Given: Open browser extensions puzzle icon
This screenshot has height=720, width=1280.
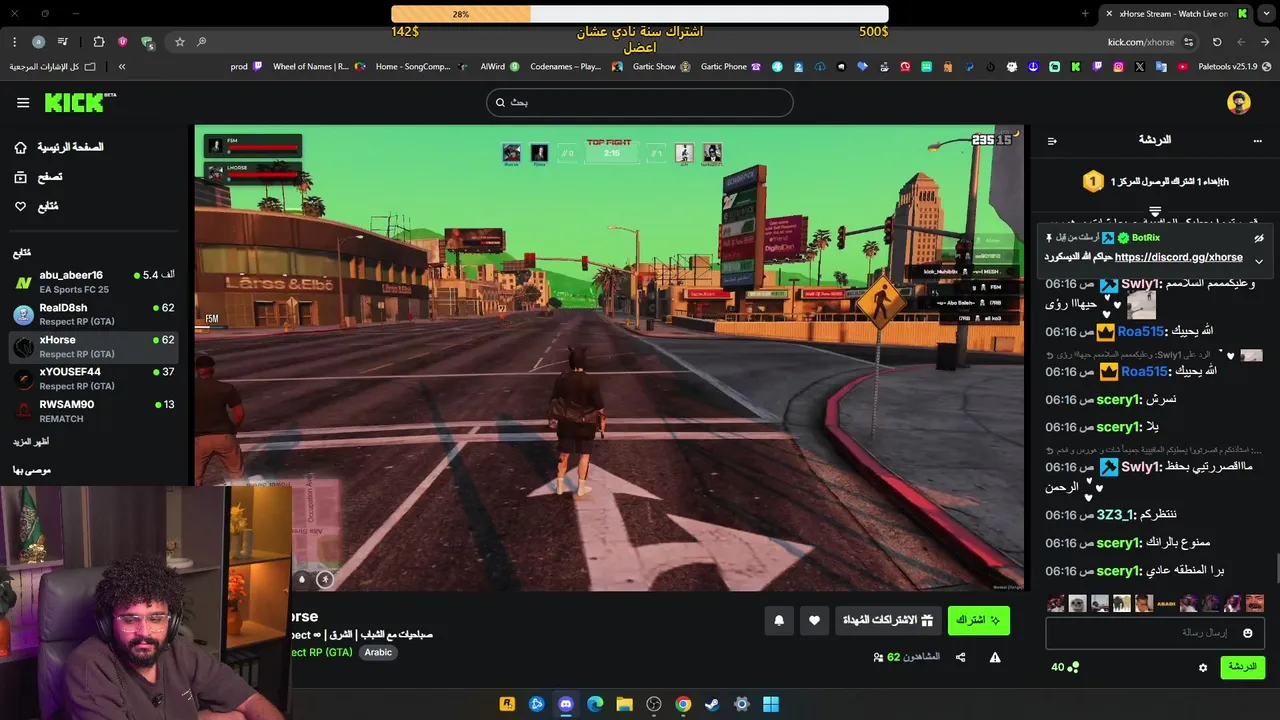Looking at the screenshot, I should 98,42.
